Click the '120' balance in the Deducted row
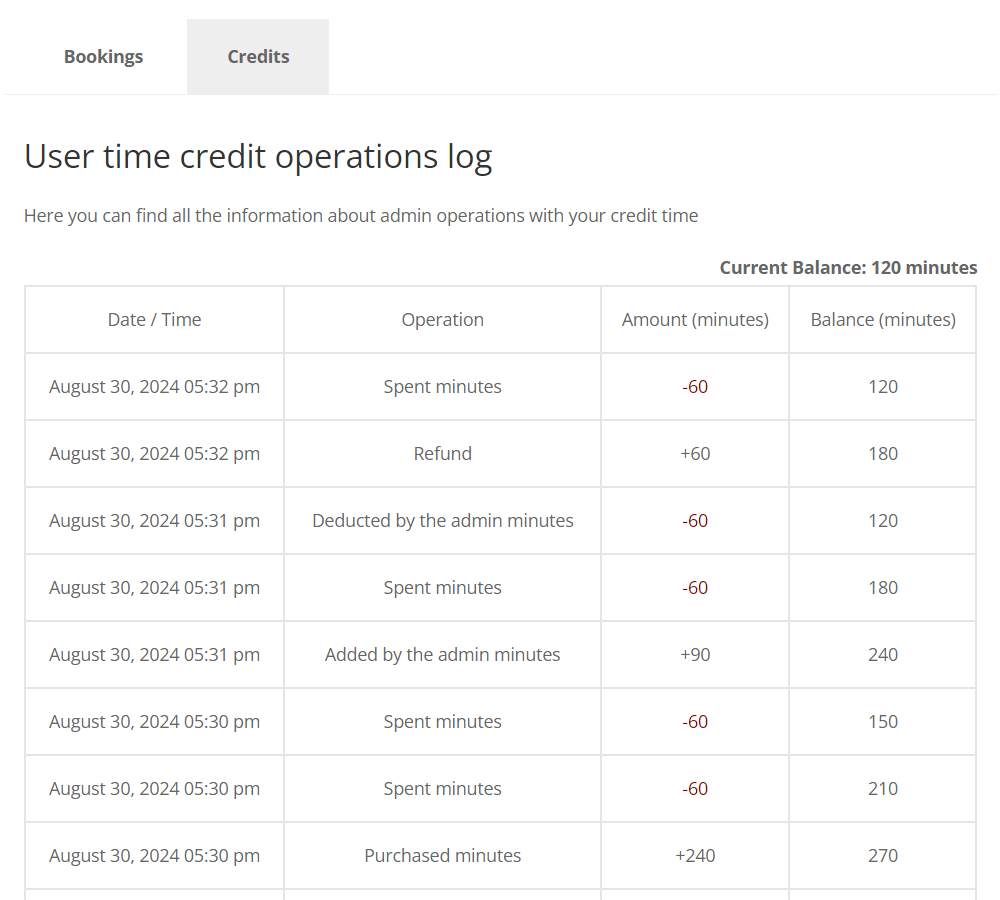The width and height of the screenshot is (1000, 900). (x=883, y=520)
